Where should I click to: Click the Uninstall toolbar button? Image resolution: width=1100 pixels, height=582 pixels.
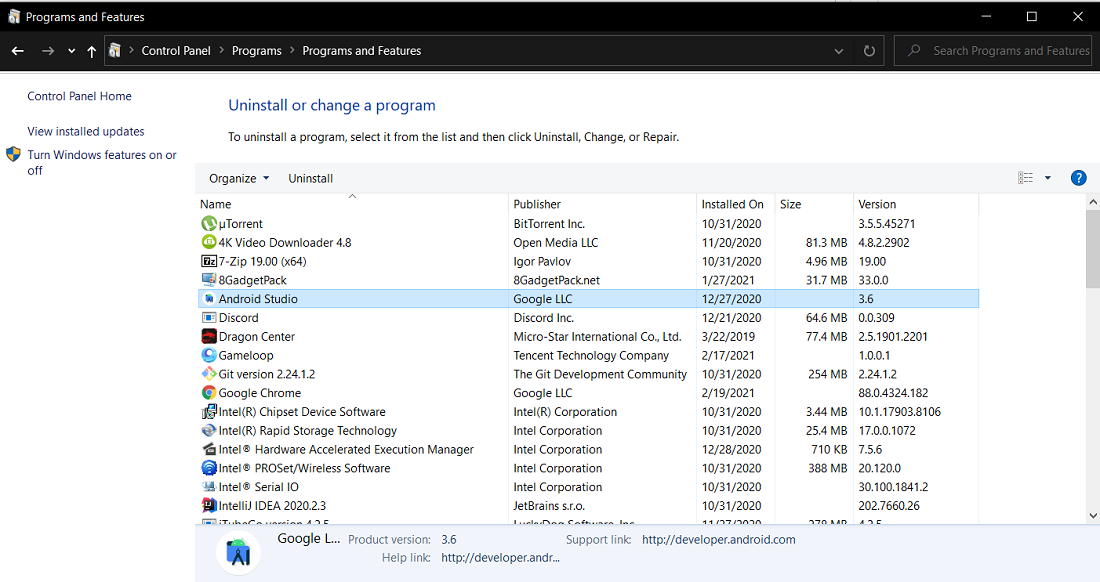pyautogui.click(x=311, y=178)
